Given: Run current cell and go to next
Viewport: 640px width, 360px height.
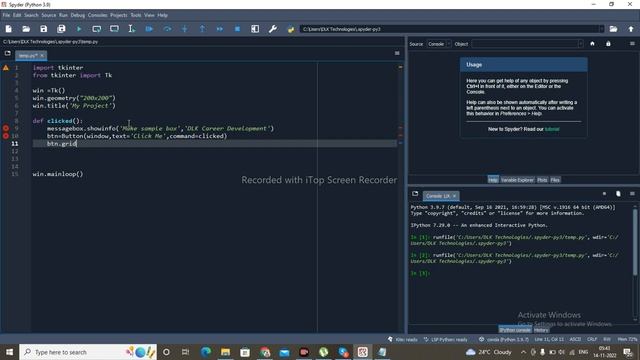Looking at the screenshot, I should click(x=114, y=29).
